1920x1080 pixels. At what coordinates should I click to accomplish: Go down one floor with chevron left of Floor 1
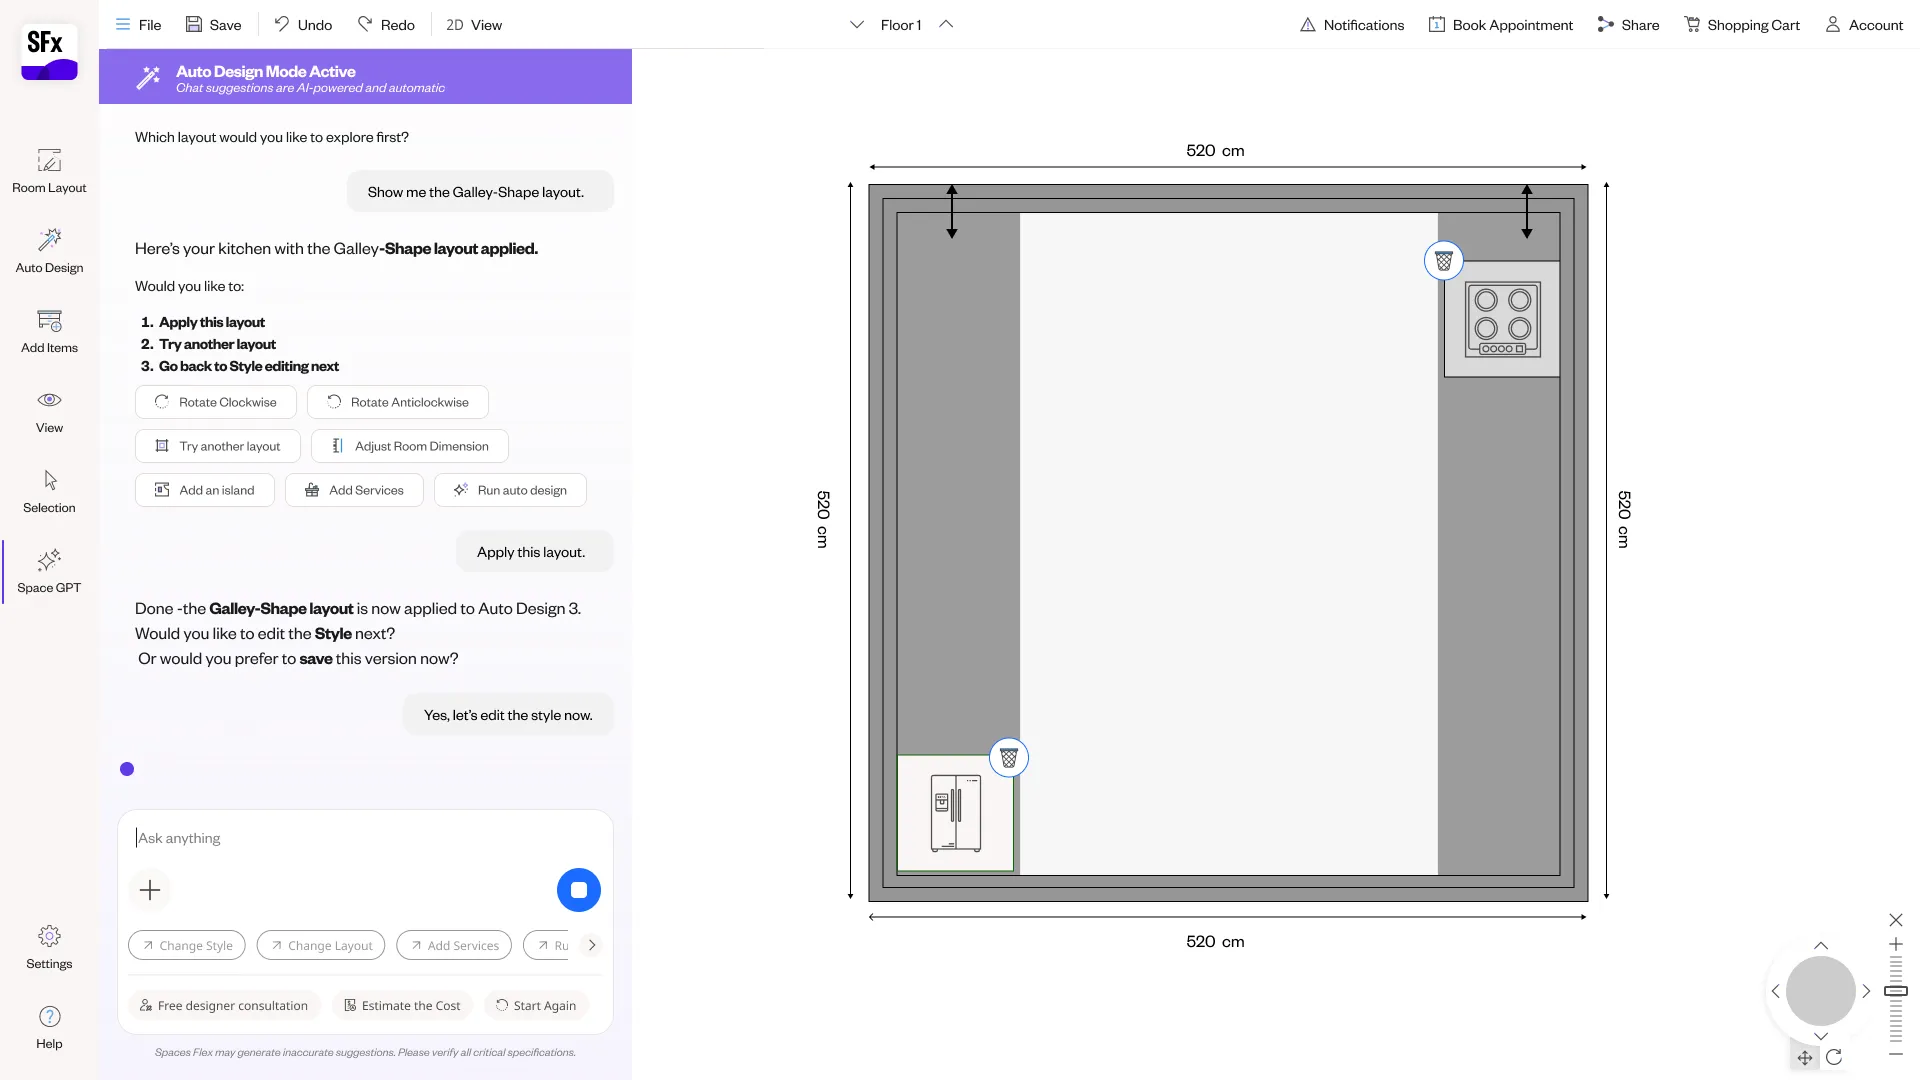857,25
